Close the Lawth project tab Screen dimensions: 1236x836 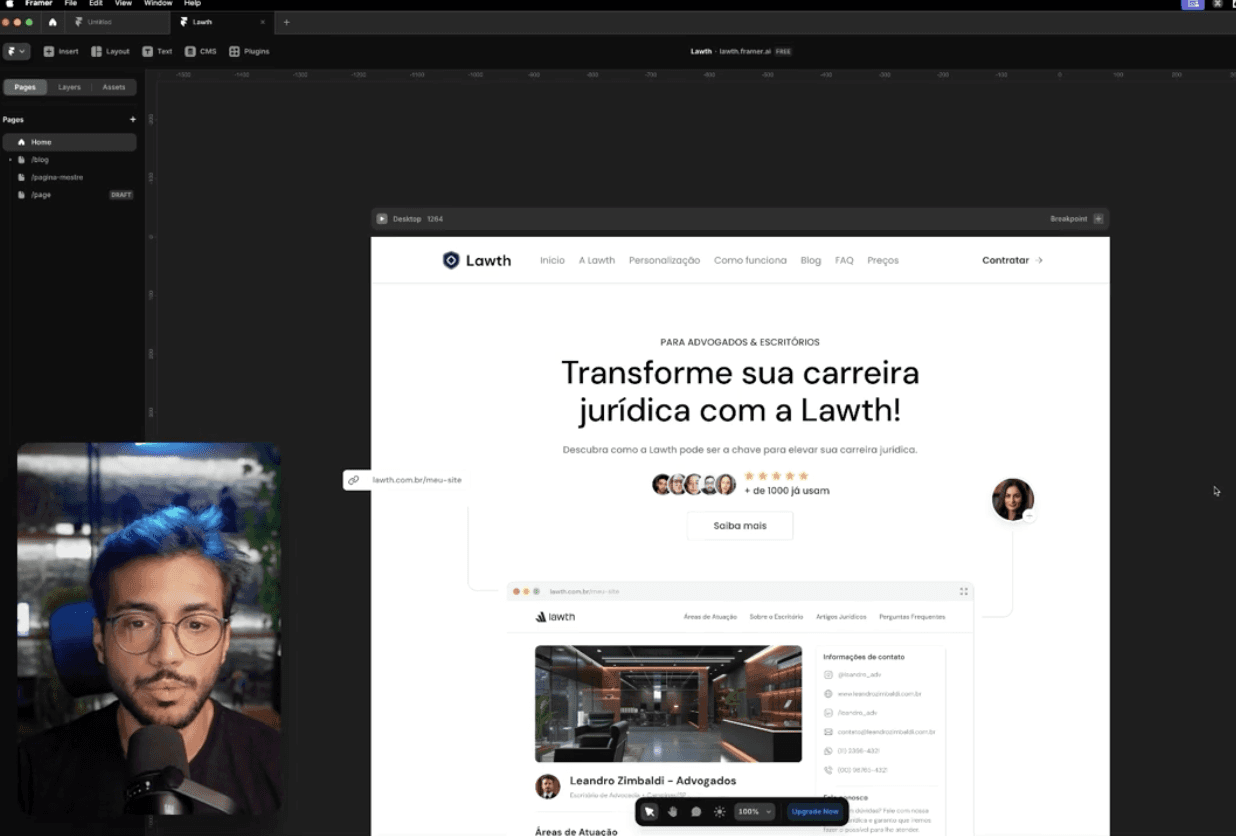263,22
